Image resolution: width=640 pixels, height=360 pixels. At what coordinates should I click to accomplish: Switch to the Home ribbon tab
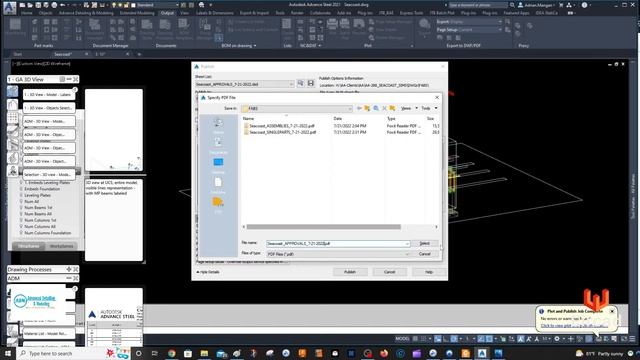27,13
